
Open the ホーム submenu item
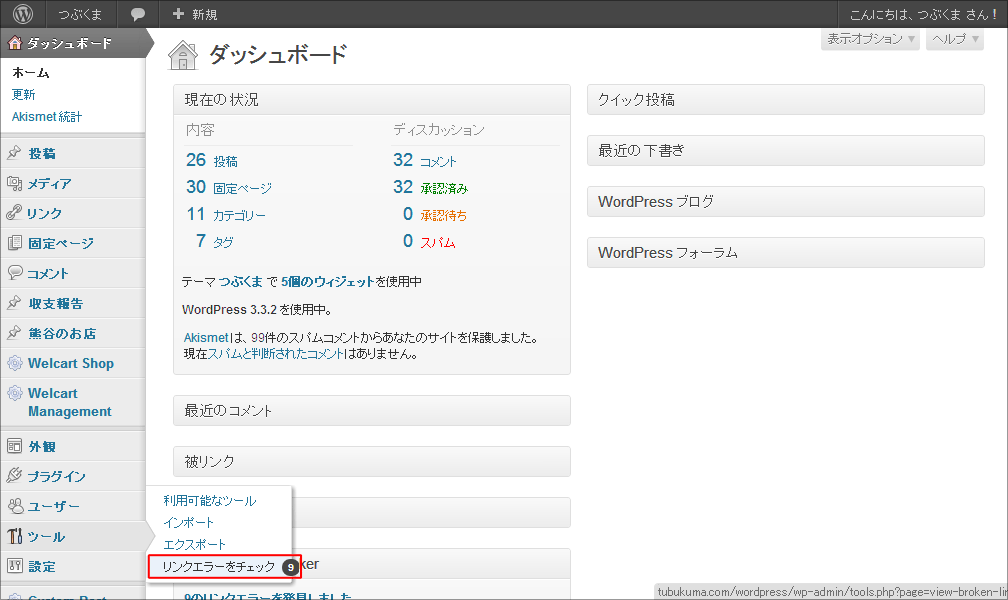[x=31, y=73]
